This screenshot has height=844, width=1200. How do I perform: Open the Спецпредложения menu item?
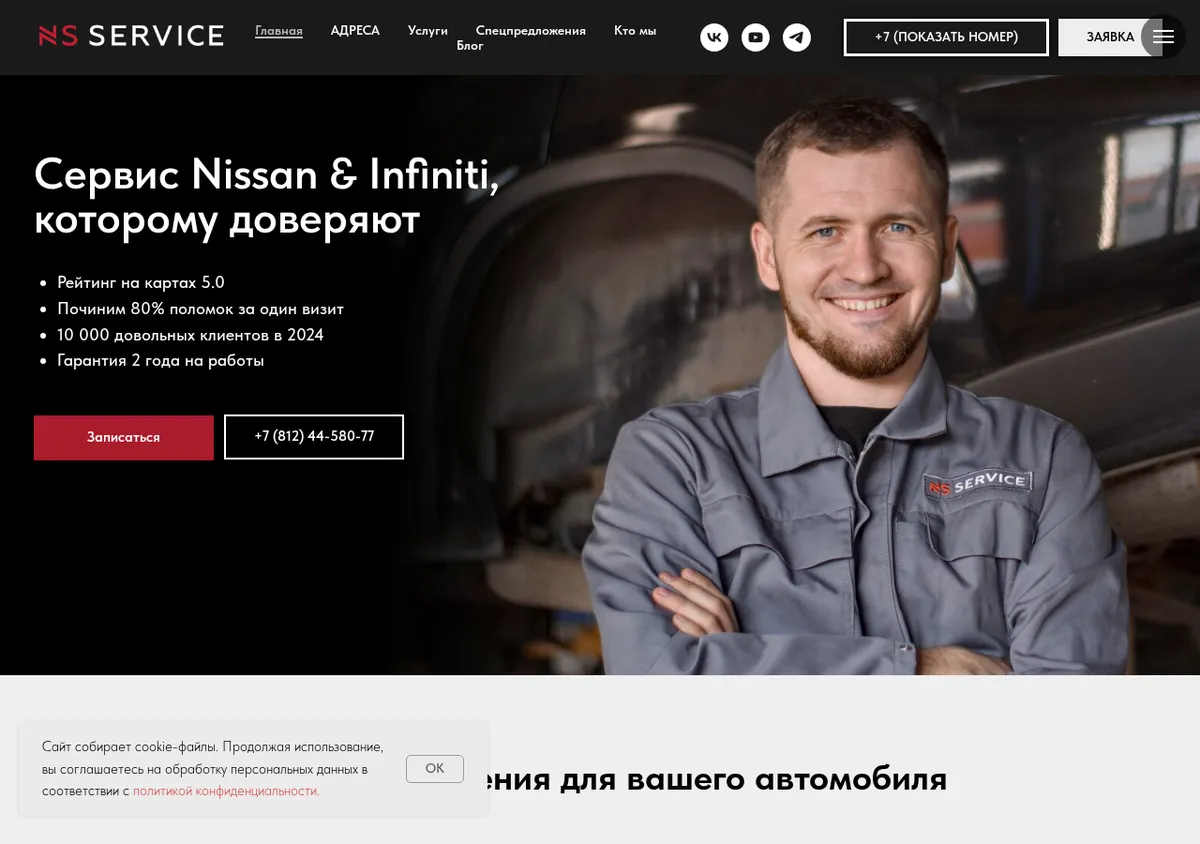coord(531,31)
